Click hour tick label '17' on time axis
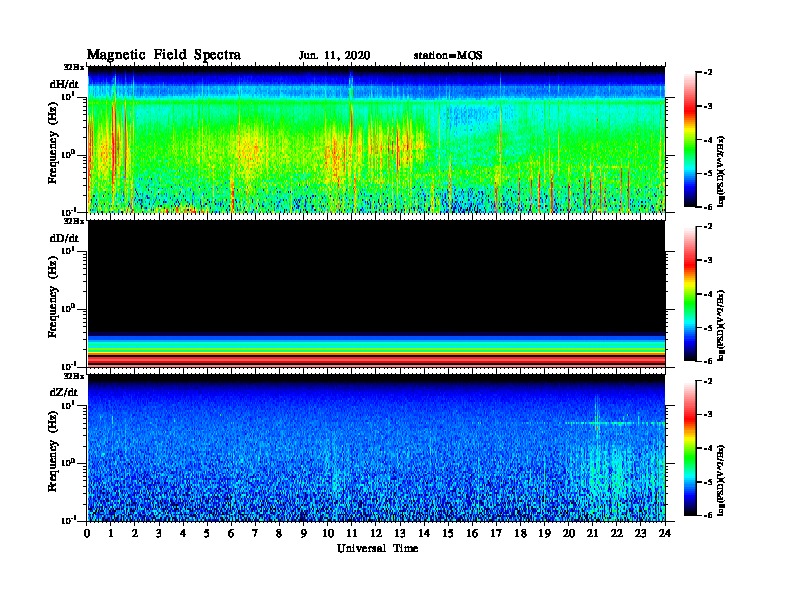Viewport: 792px width, 612px height. 496,533
